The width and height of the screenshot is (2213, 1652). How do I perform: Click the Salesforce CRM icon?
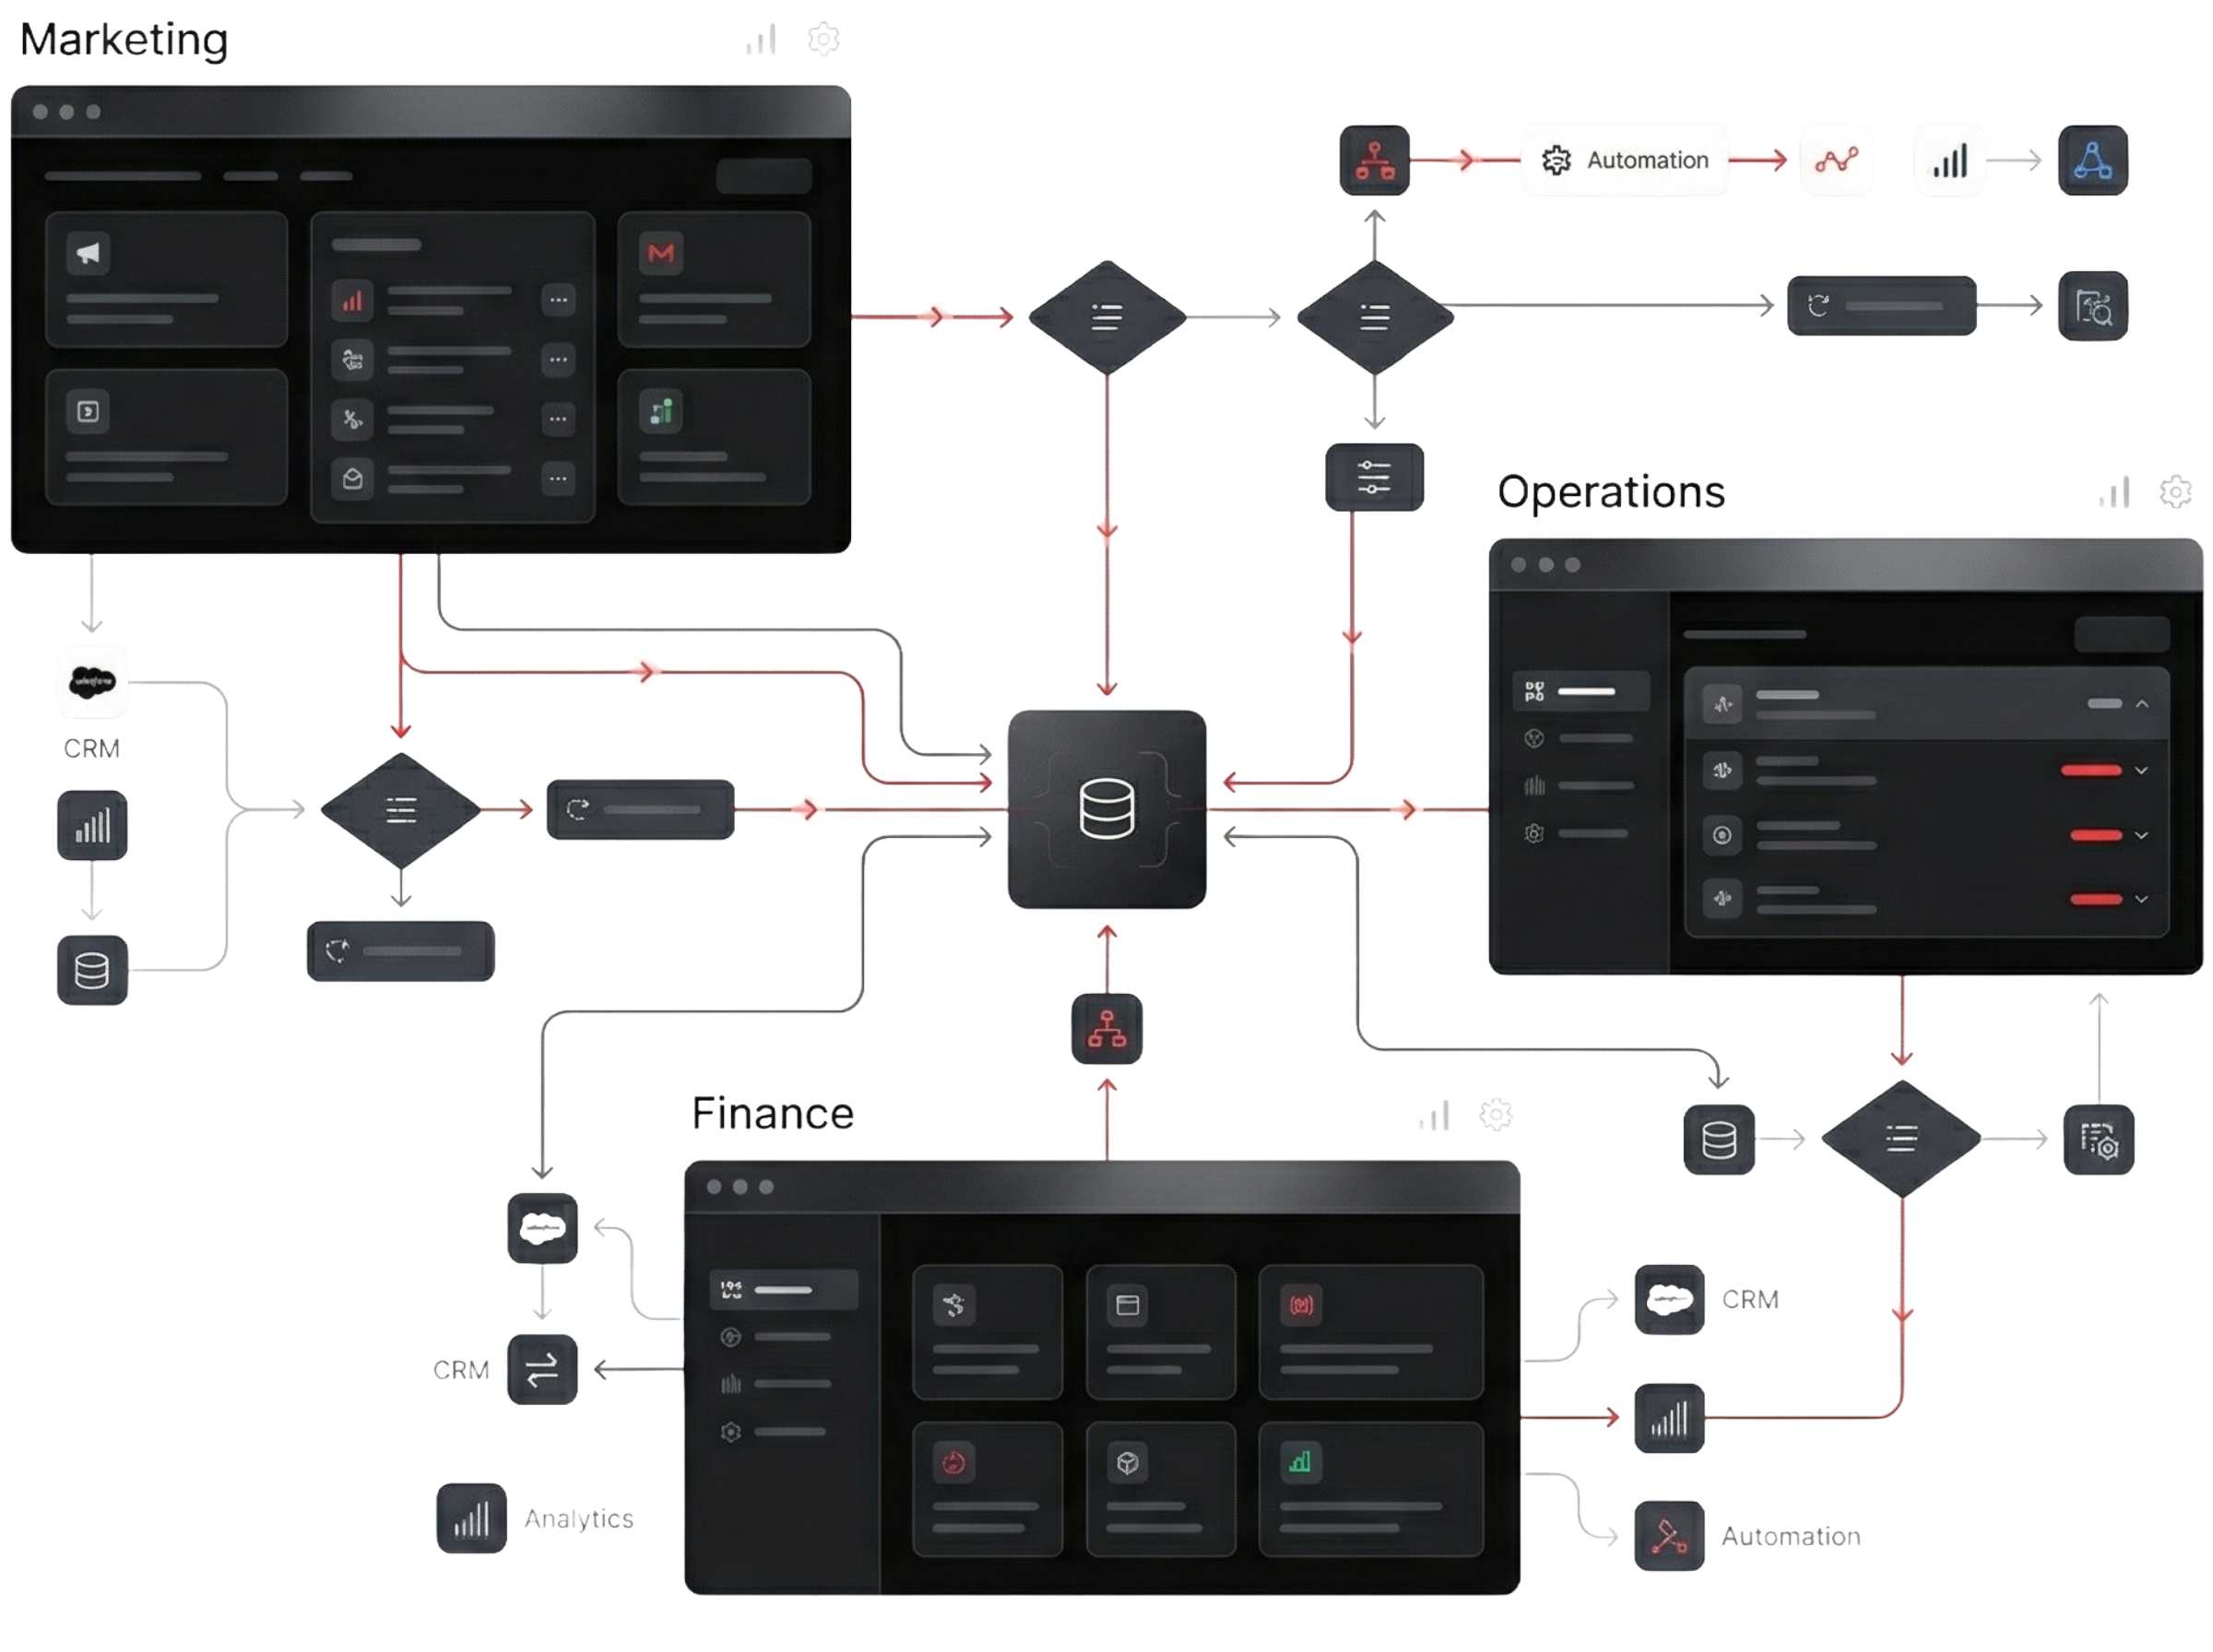(92, 683)
